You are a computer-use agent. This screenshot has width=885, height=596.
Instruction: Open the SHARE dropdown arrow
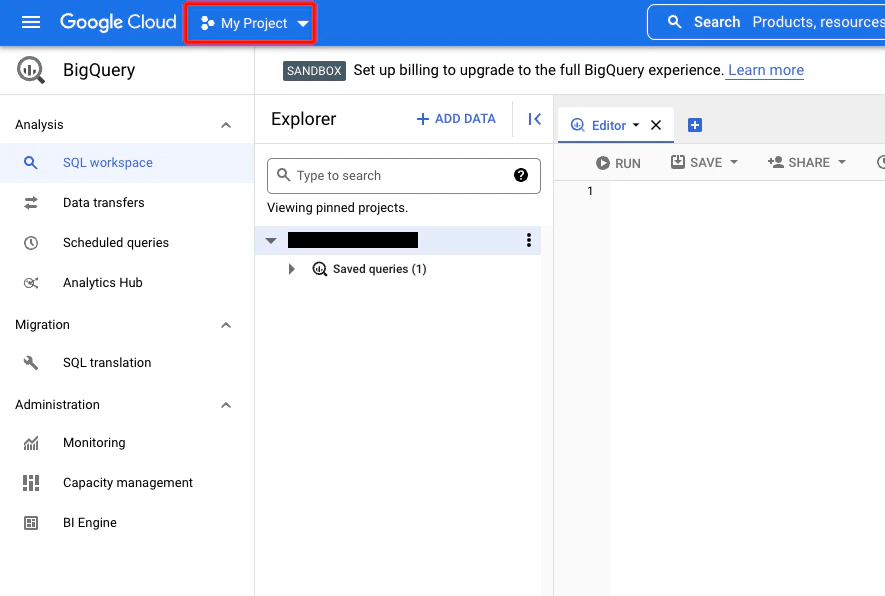coord(842,163)
